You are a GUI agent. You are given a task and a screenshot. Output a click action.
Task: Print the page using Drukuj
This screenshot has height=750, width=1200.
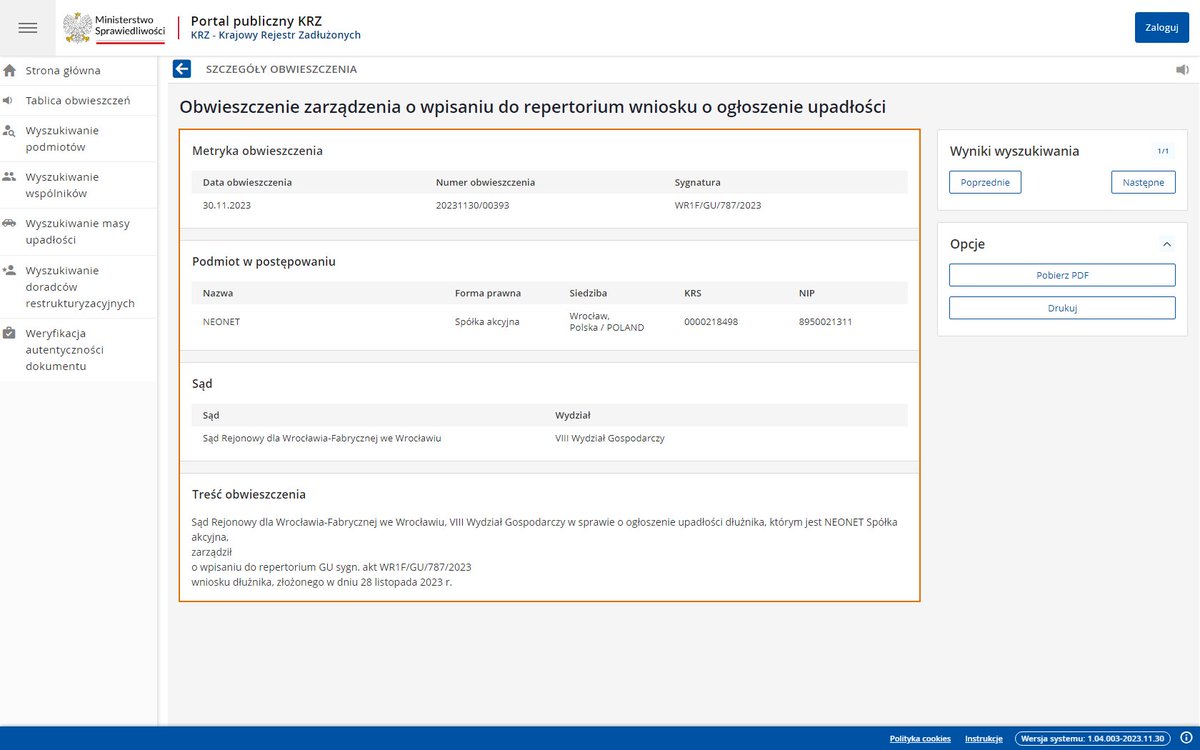pyautogui.click(x=1062, y=307)
